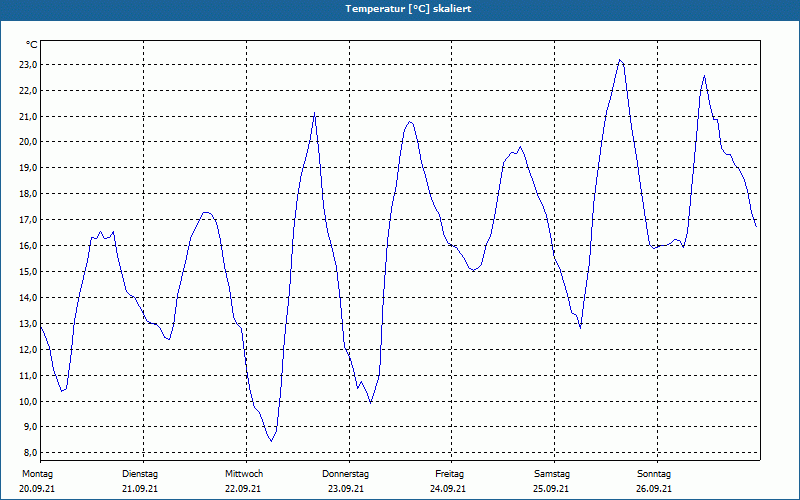Click the date 20.09.21
800x500 pixels.
37,489
